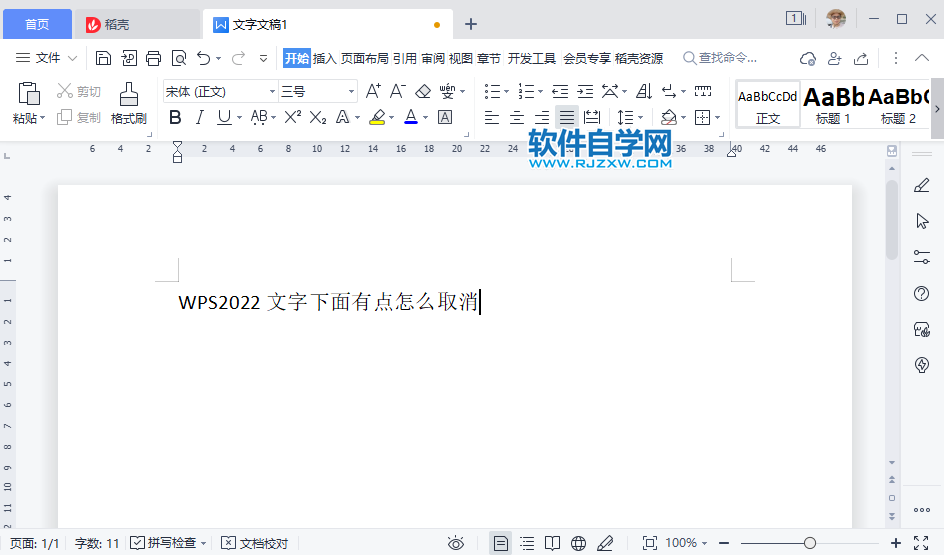
Task: Click the cloud sync icon
Action: click(807, 58)
